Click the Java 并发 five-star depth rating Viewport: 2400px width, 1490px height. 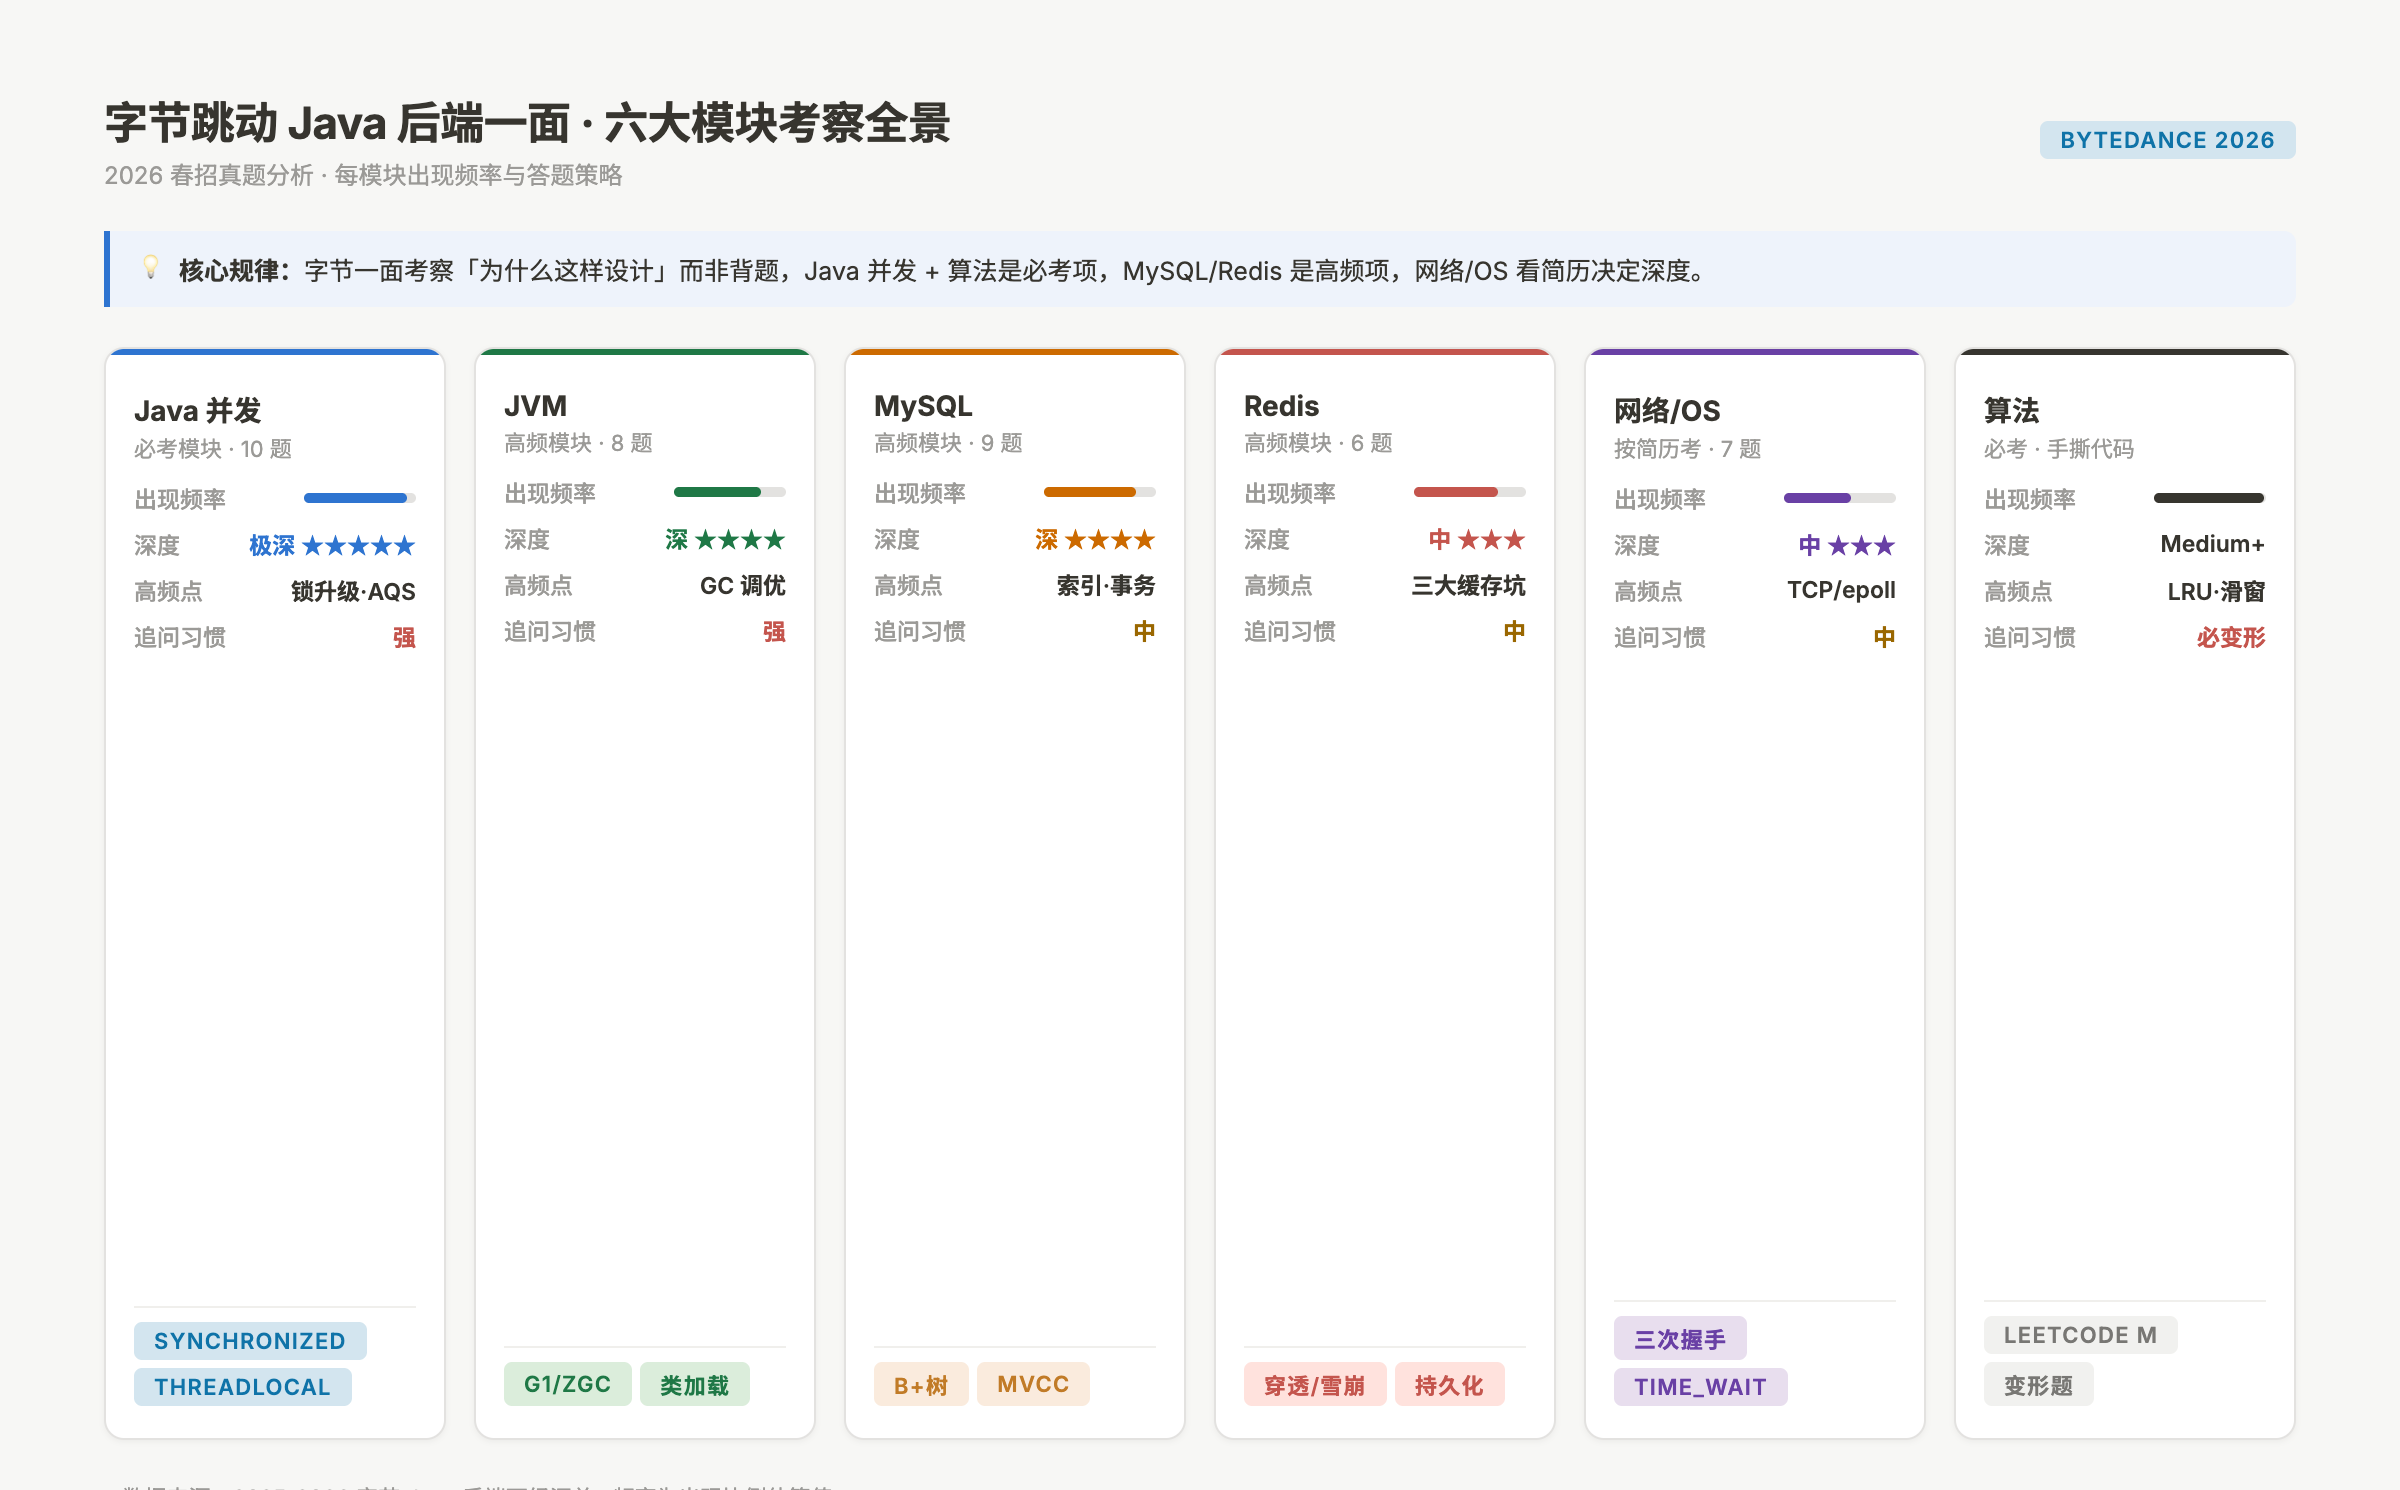358,546
